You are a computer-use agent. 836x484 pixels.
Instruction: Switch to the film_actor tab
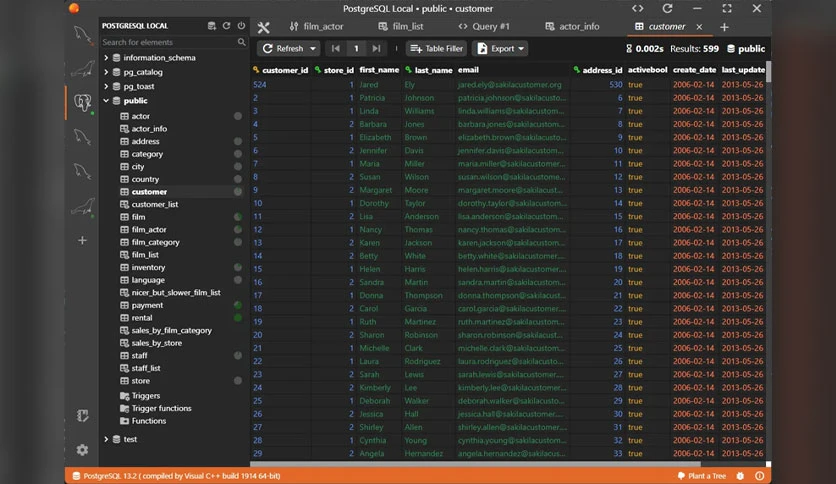pos(317,27)
